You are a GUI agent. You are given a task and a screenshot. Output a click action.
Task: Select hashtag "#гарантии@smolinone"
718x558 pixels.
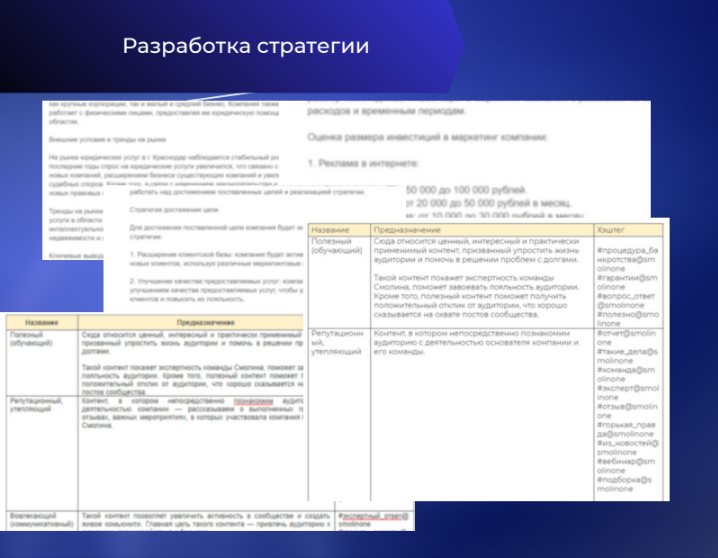(627, 282)
